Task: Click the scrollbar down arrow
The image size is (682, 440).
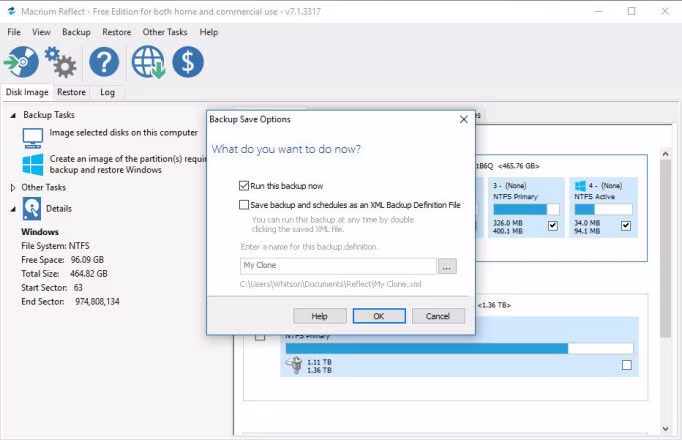Action: (x=665, y=429)
